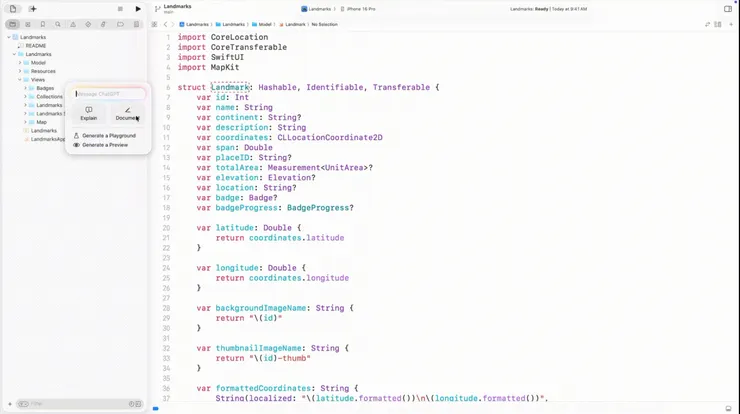
Task: Click the navigator Filter field
Action: (x=79, y=404)
